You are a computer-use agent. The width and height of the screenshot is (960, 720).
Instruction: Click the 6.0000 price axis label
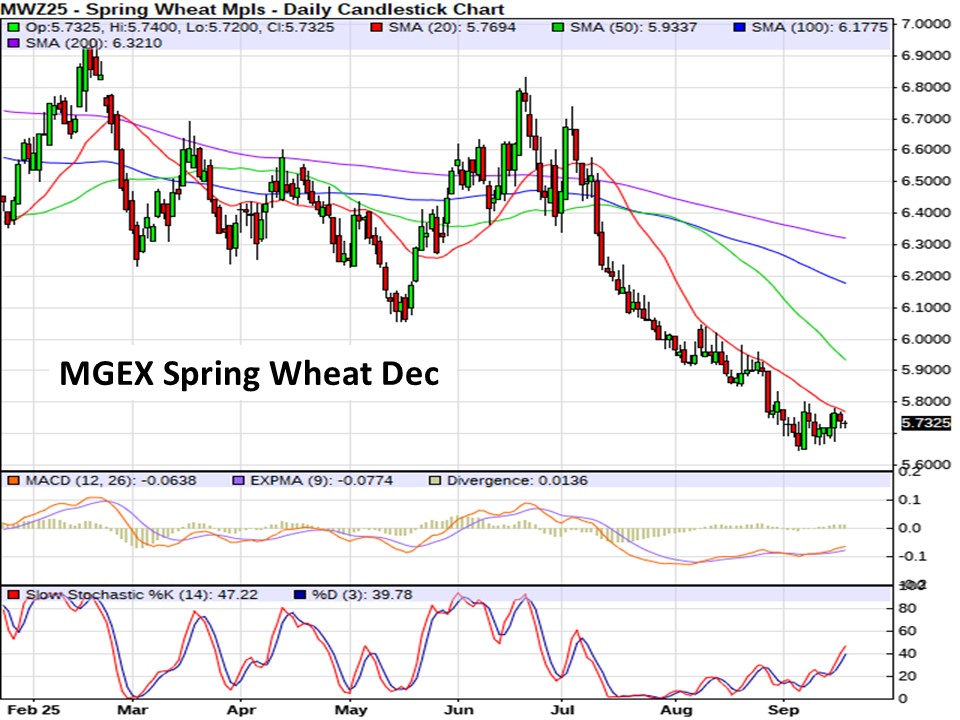click(925, 339)
